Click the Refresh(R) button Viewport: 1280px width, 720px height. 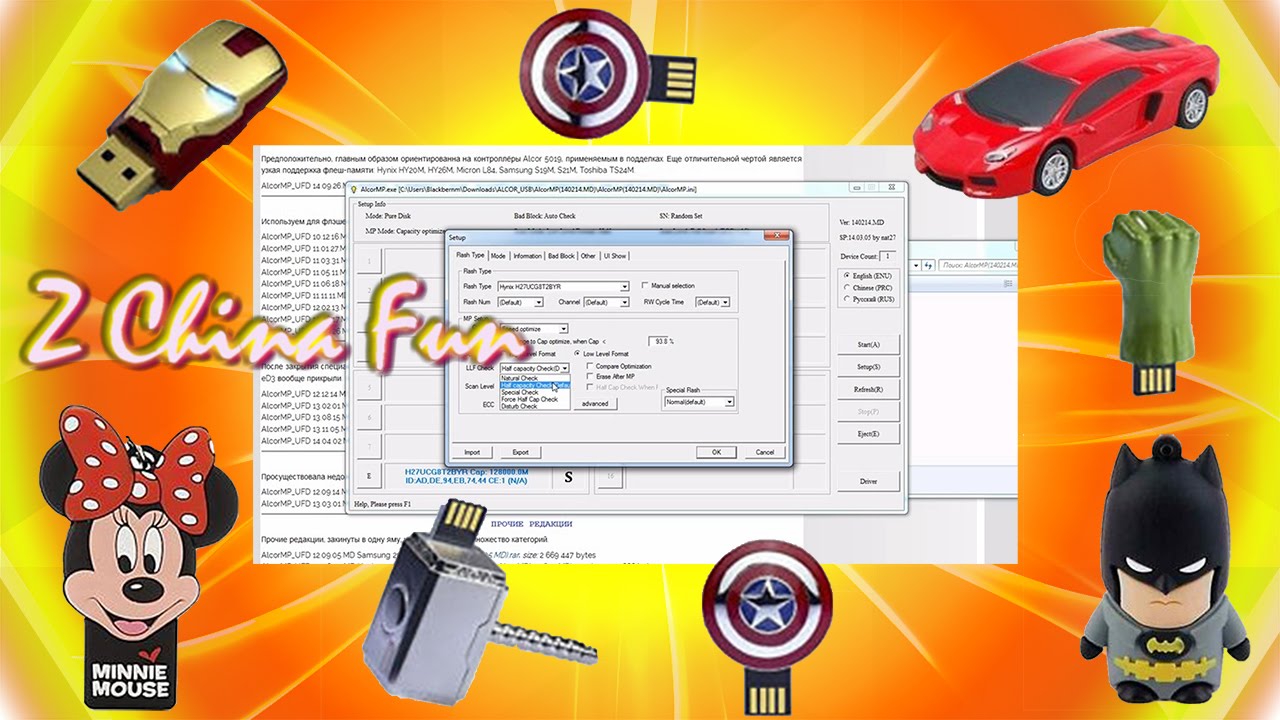(869, 389)
